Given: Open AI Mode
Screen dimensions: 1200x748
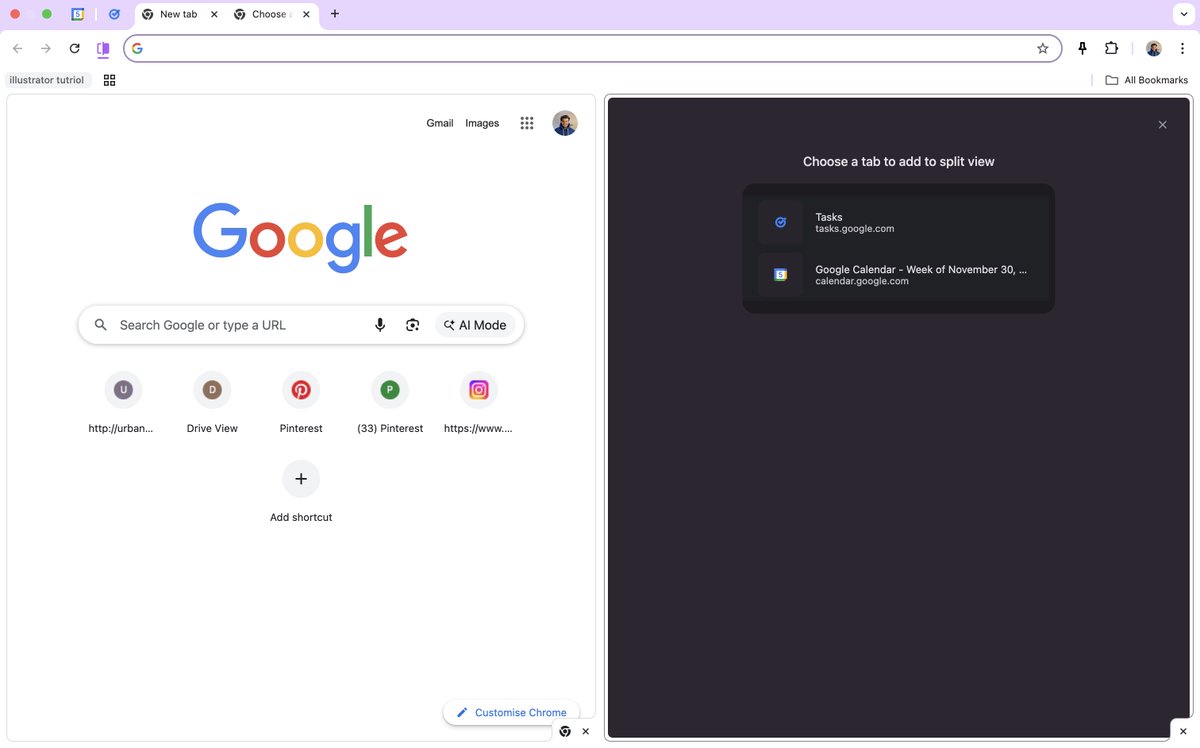Looking at the screenshot, I should pyautogui.click(x=475, y=325).
